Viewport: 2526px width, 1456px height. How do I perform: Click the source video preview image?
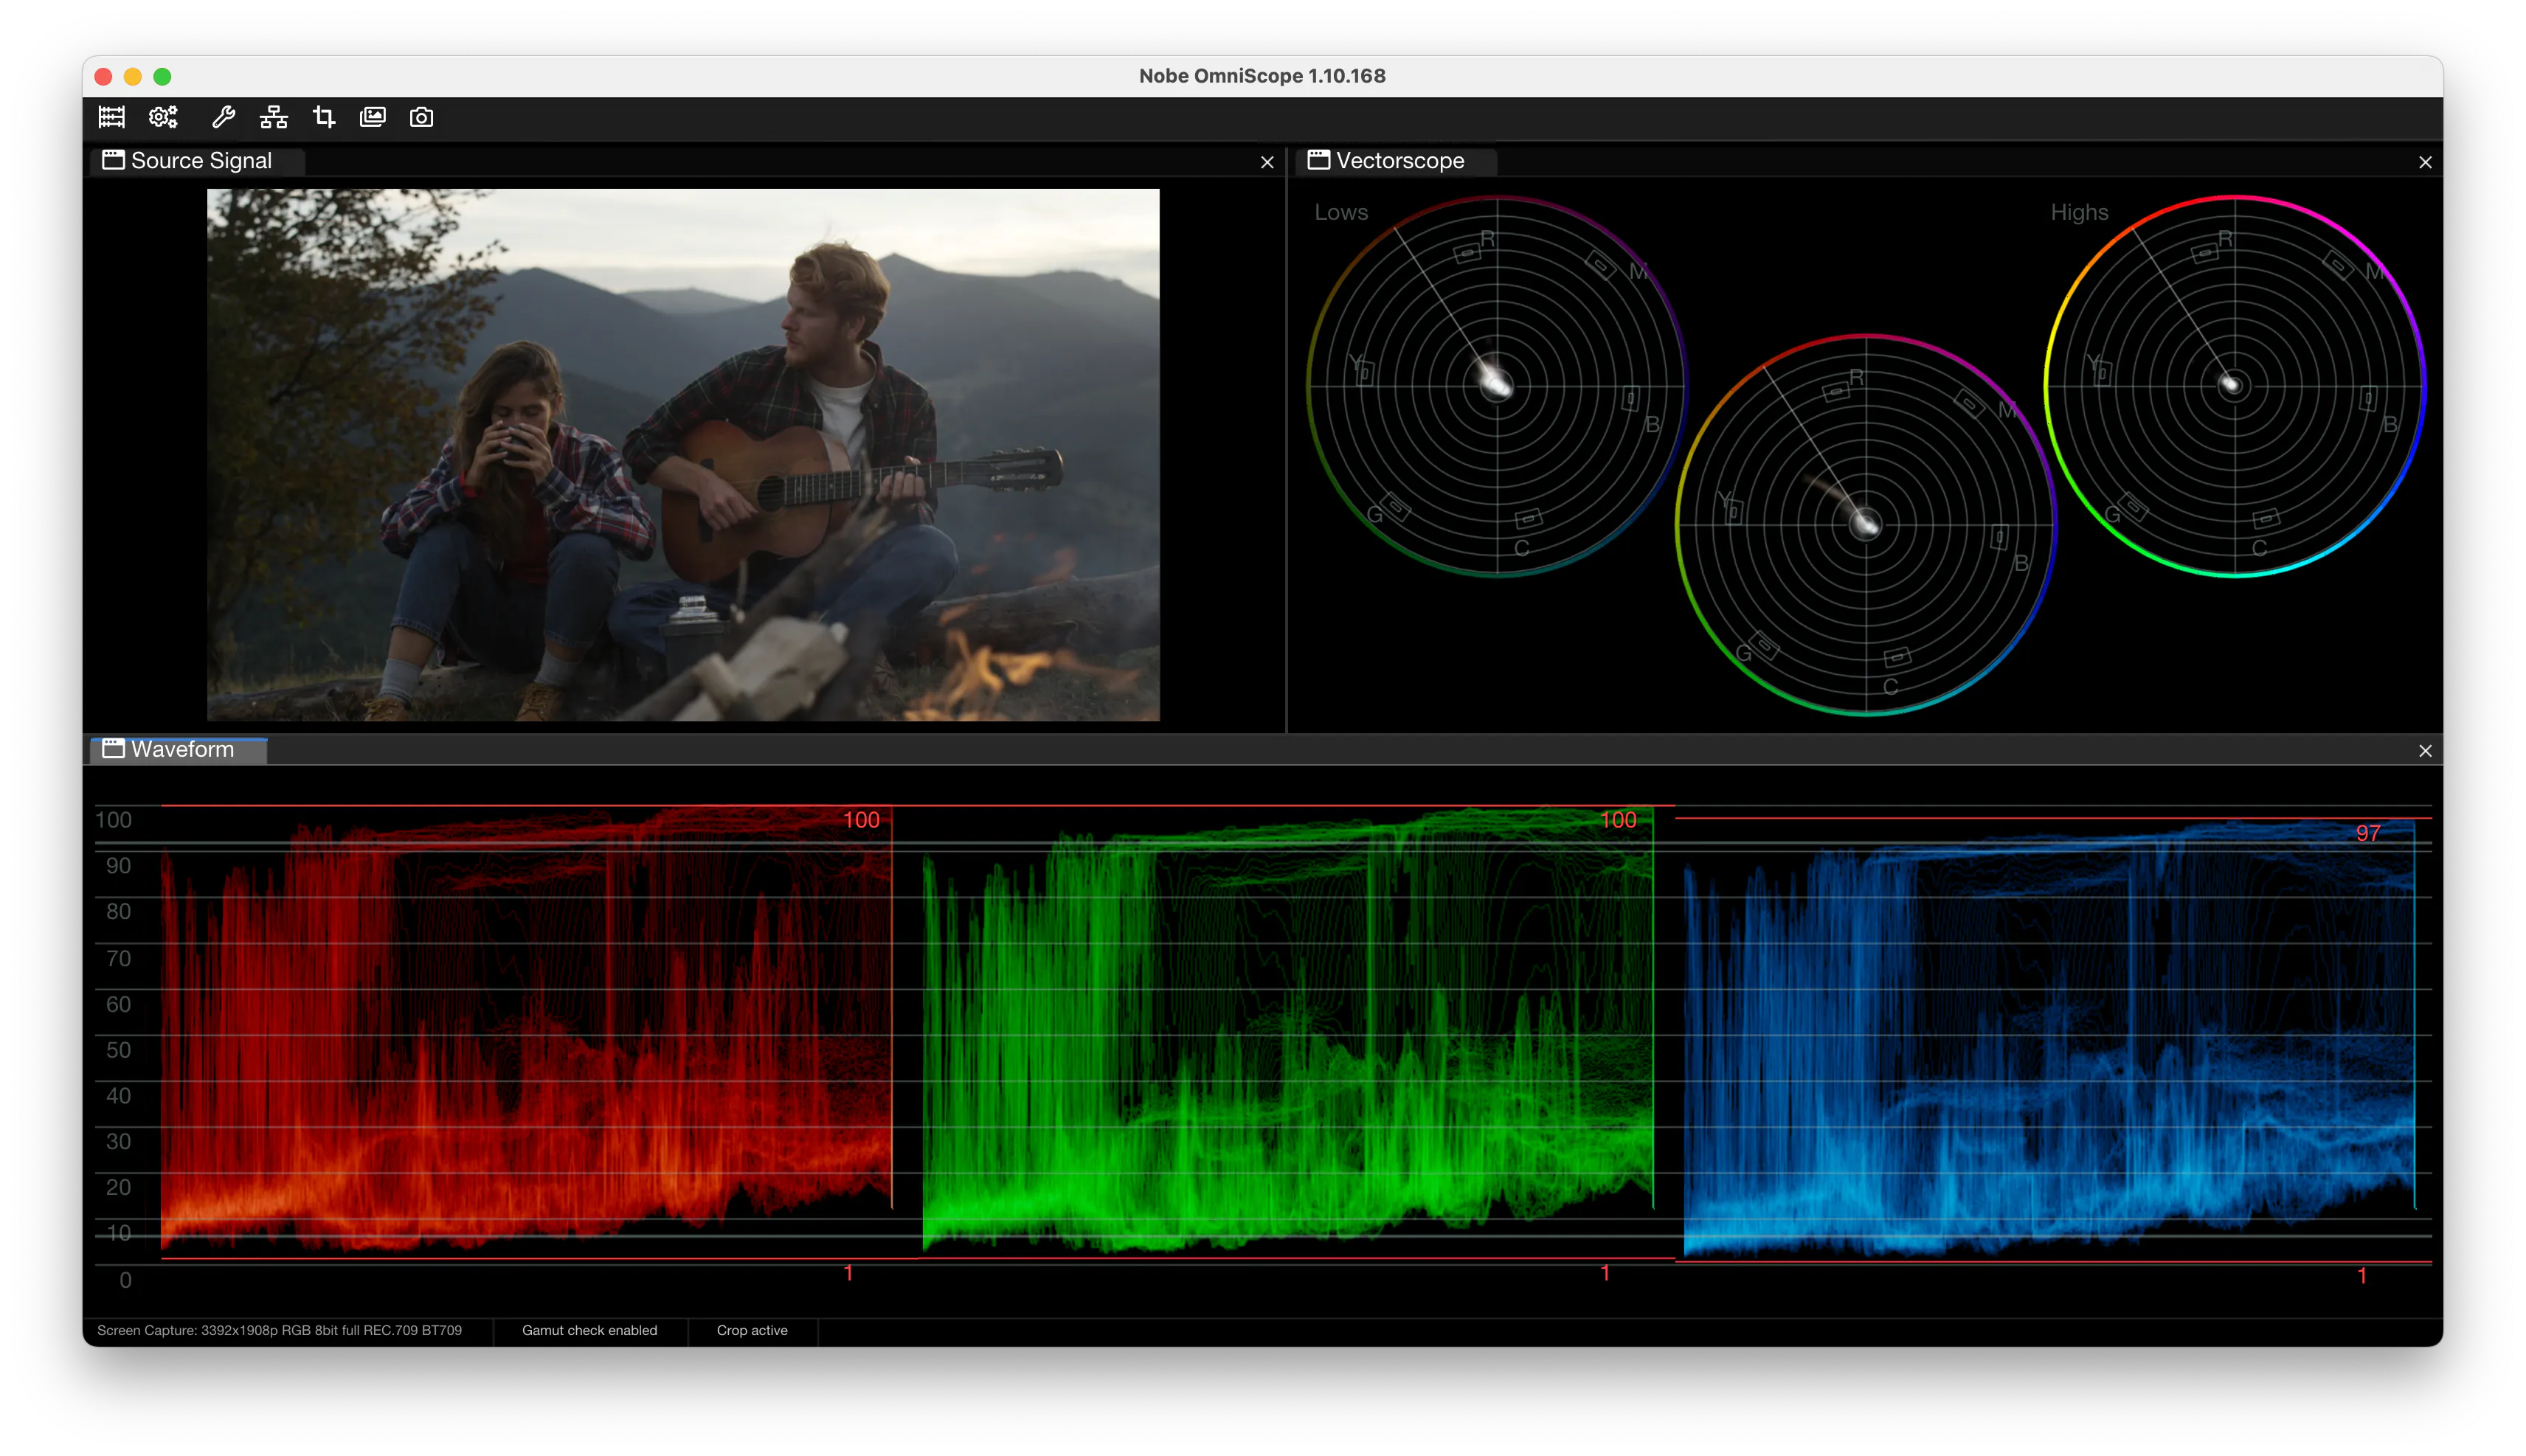(683, 455)
